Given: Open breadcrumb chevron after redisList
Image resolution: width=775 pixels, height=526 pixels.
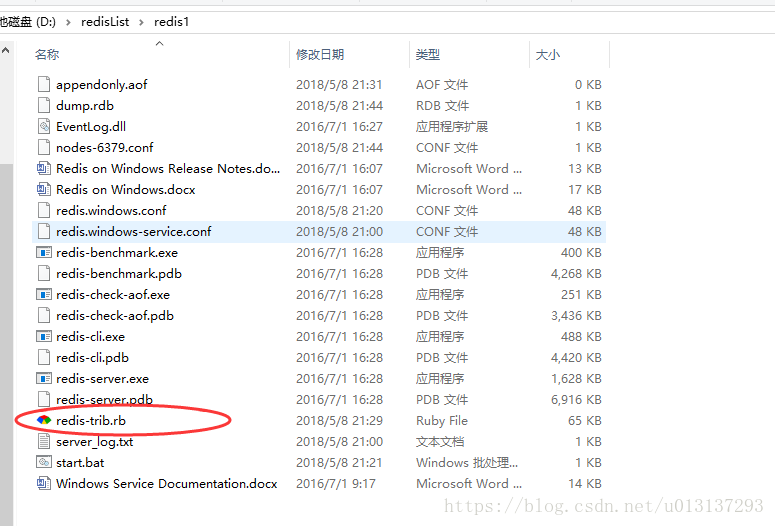Looking at the screenshot, I should click(x=141, y=22).
